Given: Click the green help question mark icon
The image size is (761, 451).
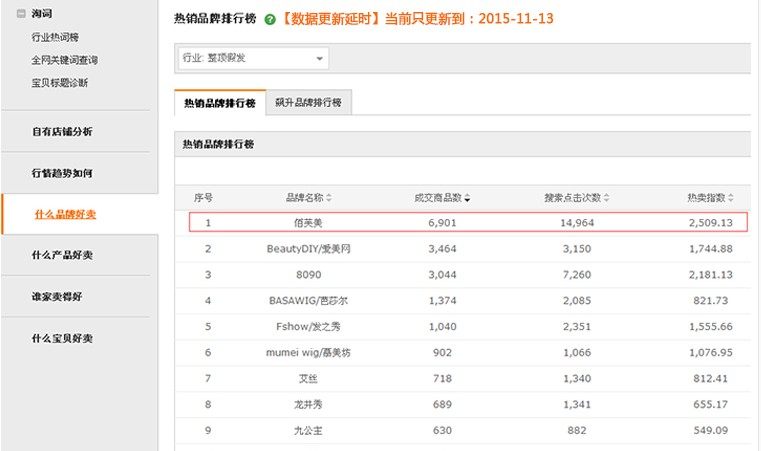Looking at the screenshot, I should (270, 19).
